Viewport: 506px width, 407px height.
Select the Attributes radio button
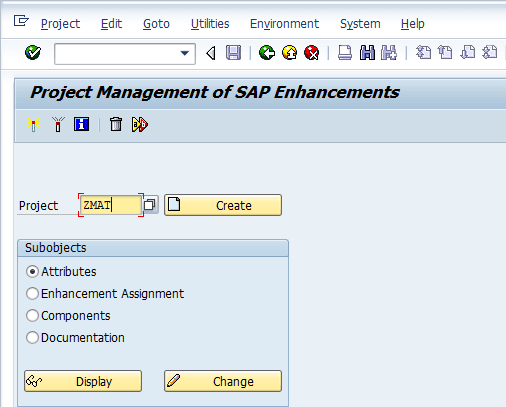(32, 272)
